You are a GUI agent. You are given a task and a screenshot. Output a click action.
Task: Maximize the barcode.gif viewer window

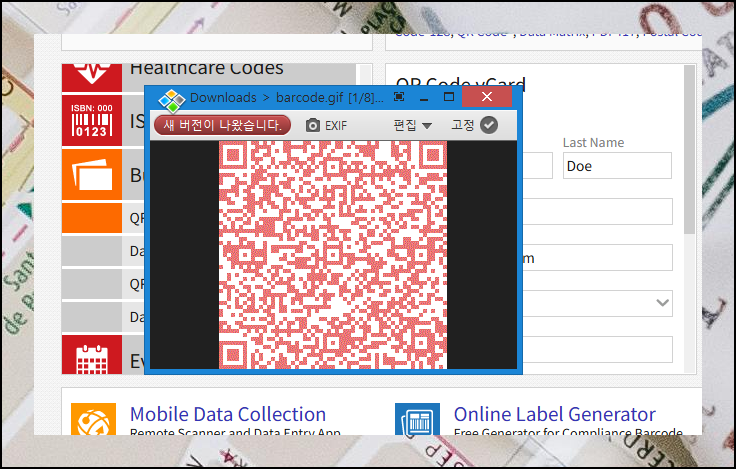point(449,97)
